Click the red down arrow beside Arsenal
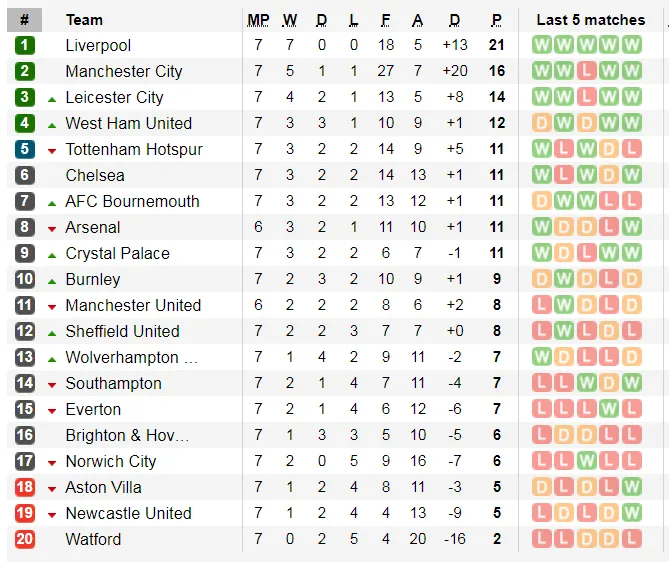Screen dimensions: 669x562 (52, 228)
